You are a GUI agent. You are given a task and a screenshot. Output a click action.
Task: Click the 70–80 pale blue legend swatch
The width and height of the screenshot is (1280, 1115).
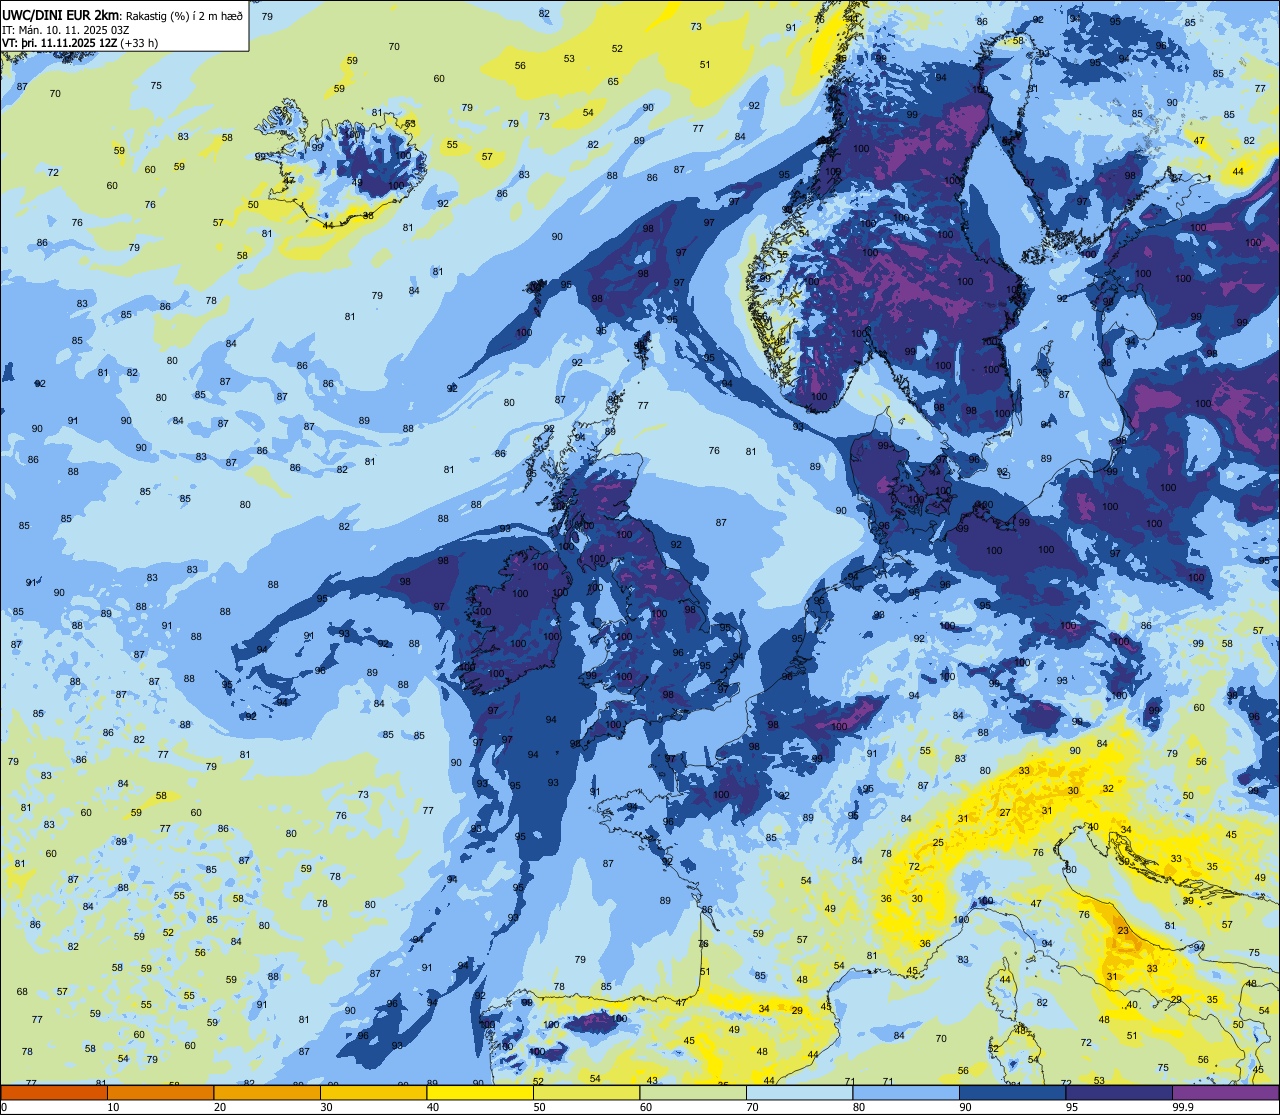click(799, 1093)
